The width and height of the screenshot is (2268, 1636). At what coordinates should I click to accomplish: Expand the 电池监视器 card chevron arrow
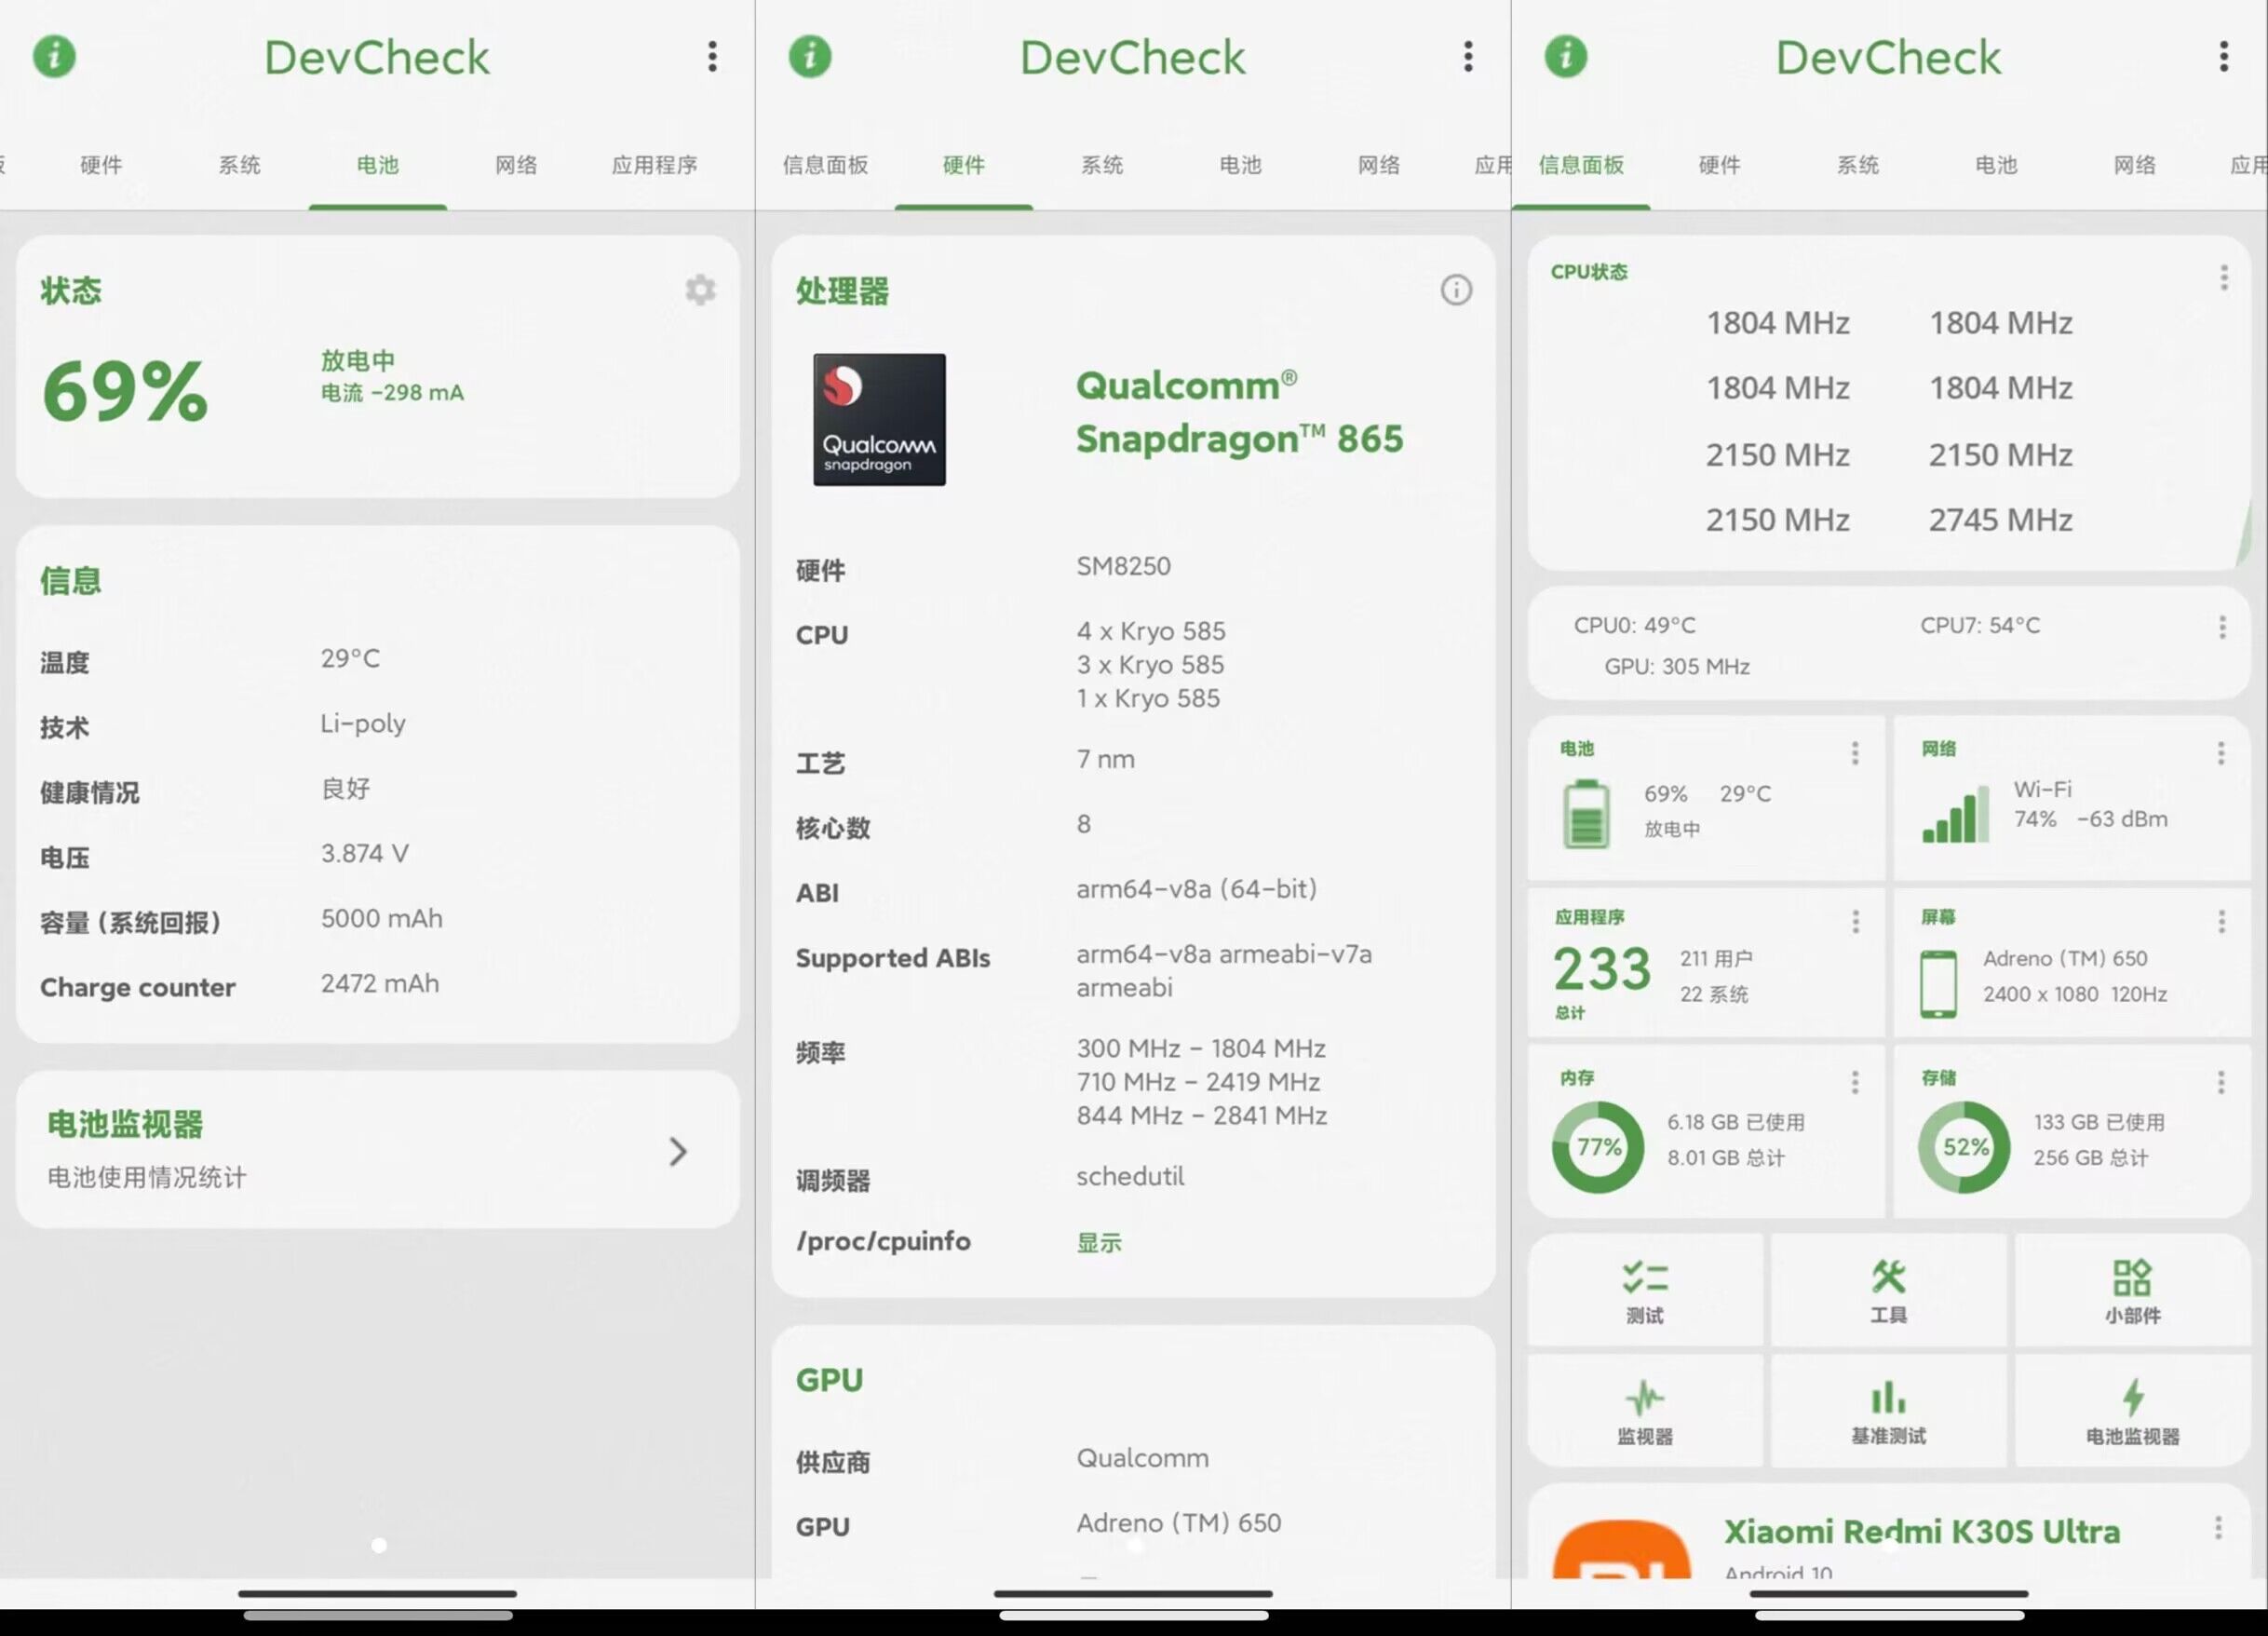pyautogui.click(x=678, y=1151)
